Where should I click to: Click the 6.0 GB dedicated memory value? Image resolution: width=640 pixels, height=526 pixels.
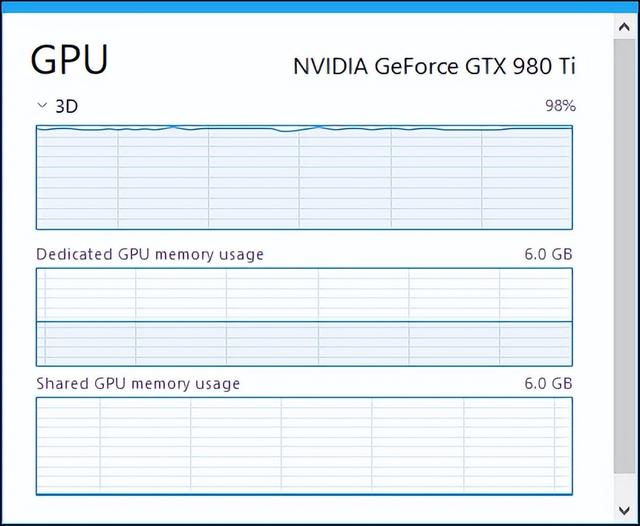(548, 254)
